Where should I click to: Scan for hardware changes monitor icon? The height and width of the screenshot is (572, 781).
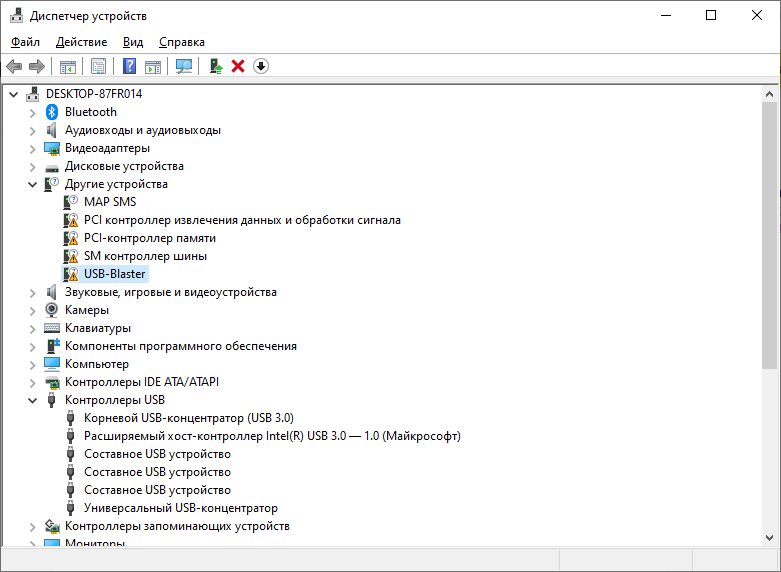[x=184, y=66]
